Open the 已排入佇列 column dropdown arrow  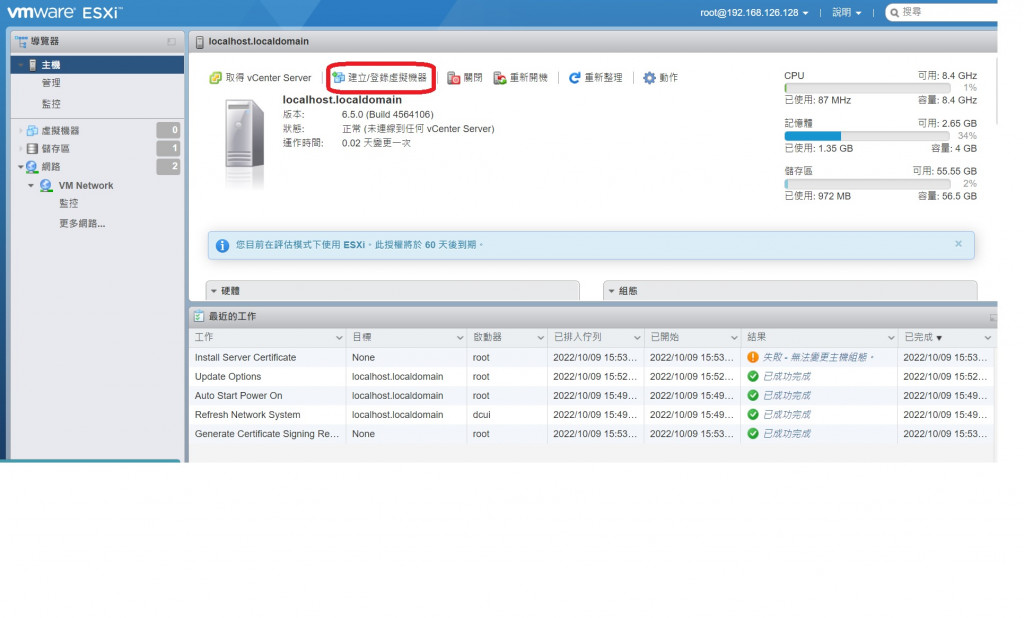637,338
